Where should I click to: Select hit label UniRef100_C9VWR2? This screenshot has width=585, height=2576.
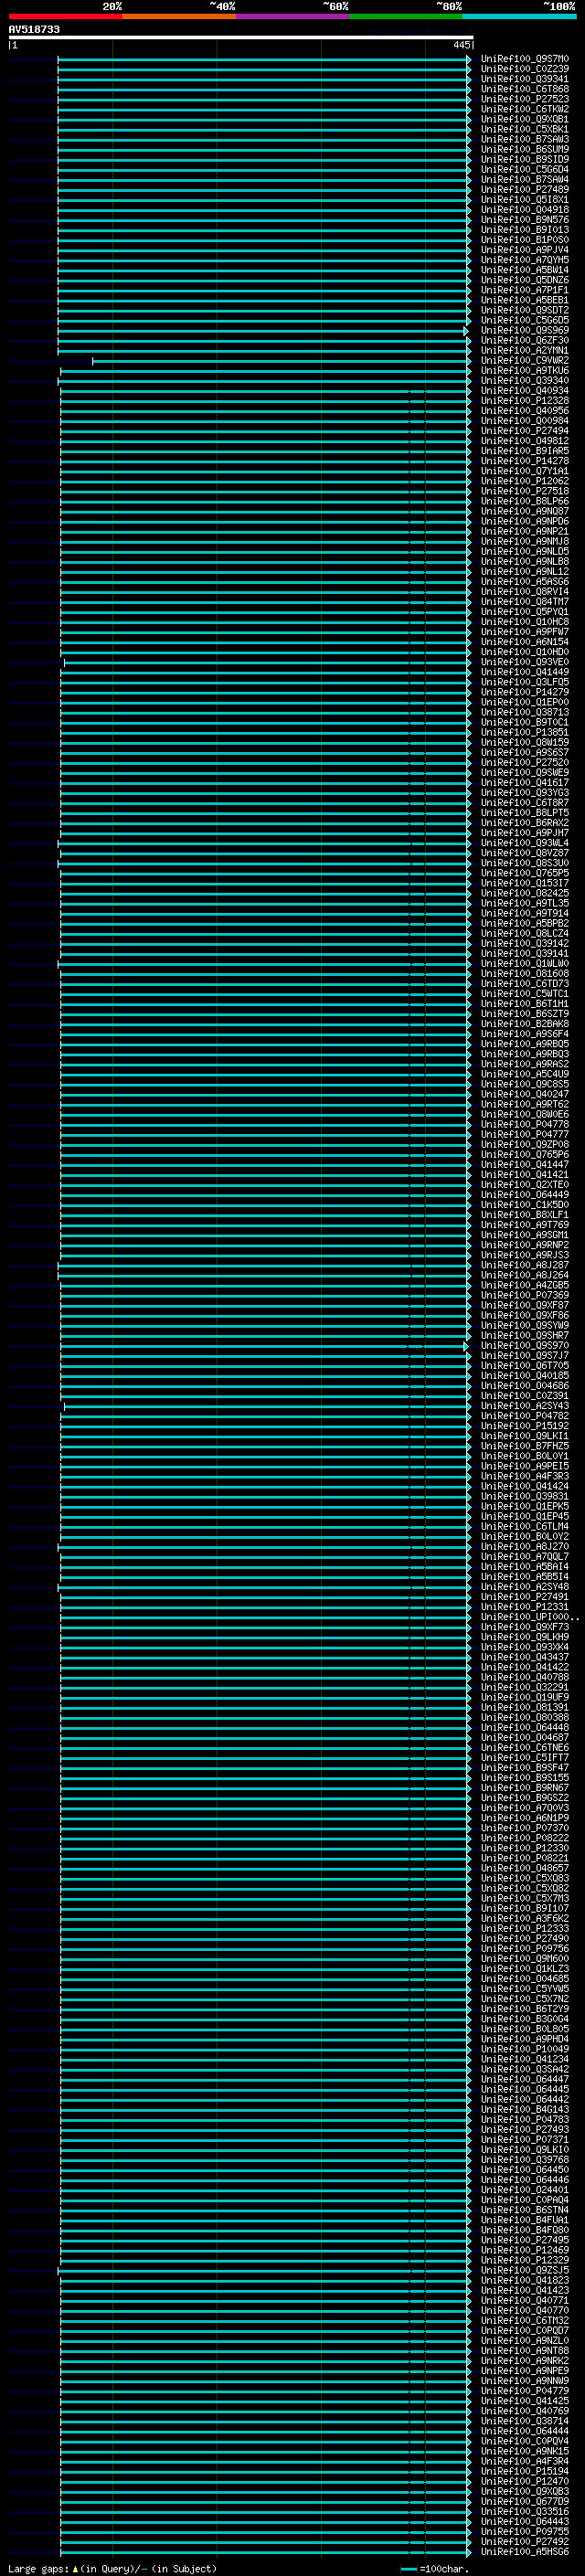click(524, 360)
